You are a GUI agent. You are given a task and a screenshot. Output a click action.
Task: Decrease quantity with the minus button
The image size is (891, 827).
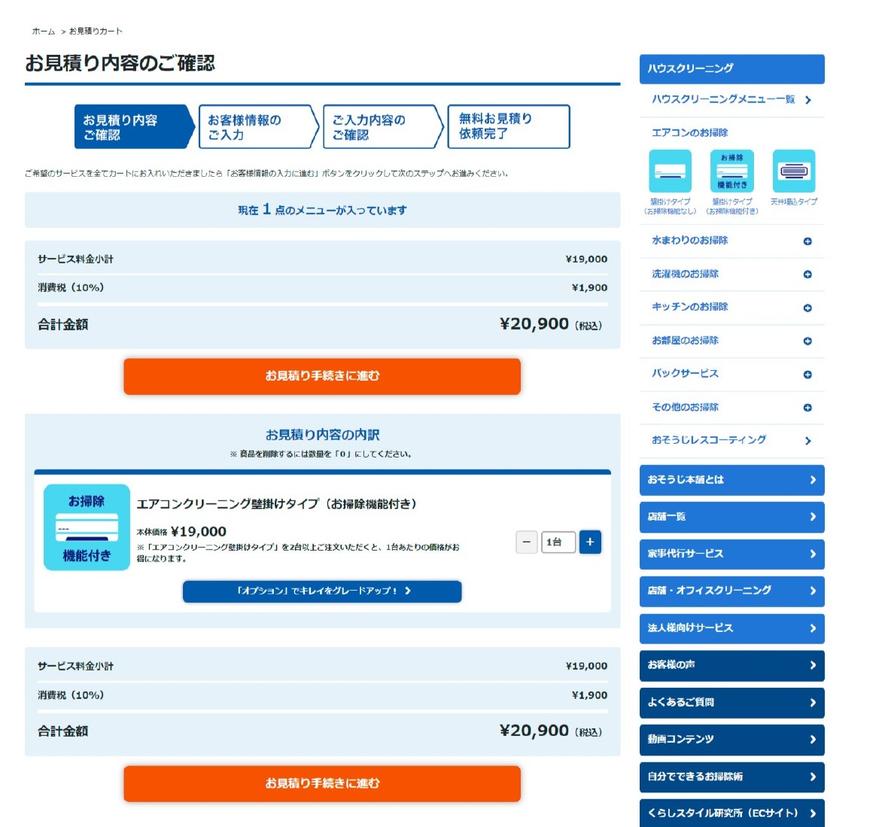(526, 542)
